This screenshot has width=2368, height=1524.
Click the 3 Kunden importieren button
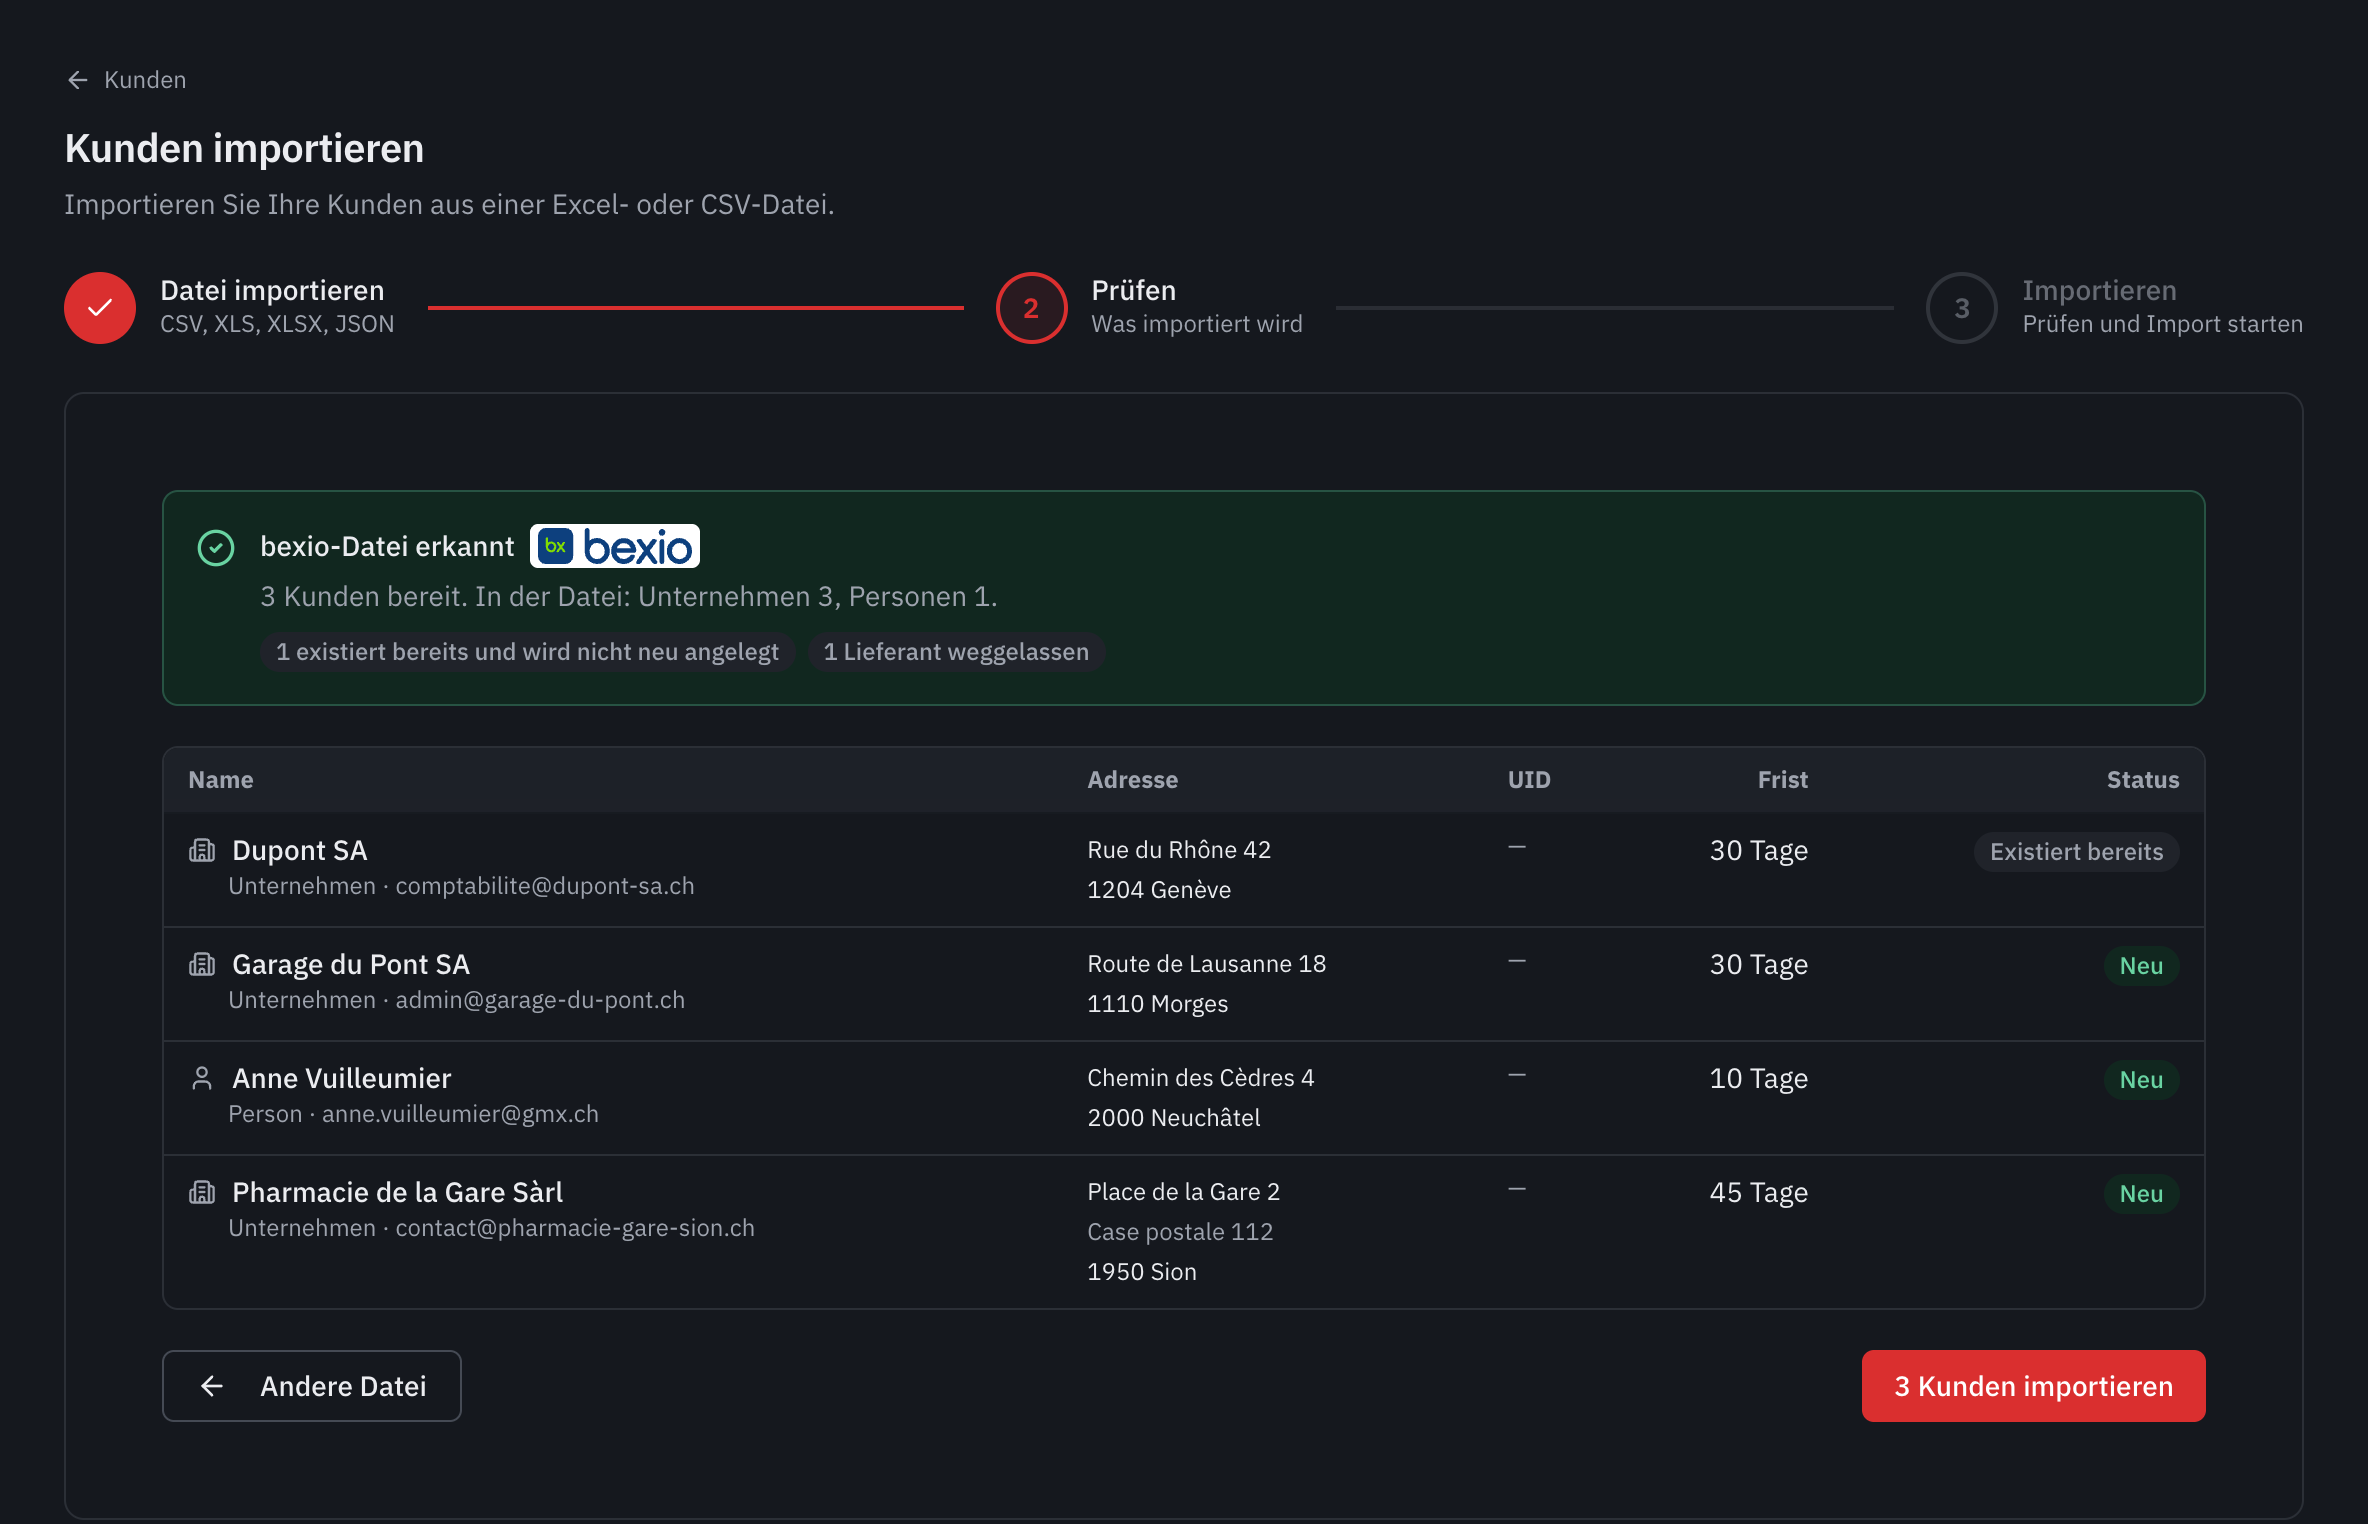pos(2033,1386)
